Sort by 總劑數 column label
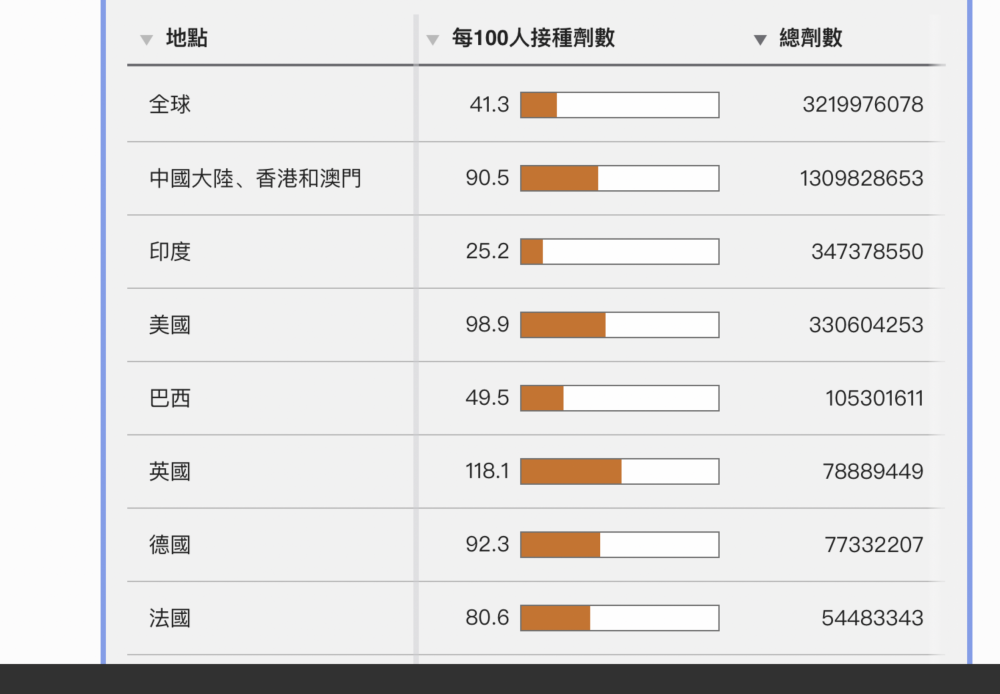1000x694 pixels. (811, 39)
